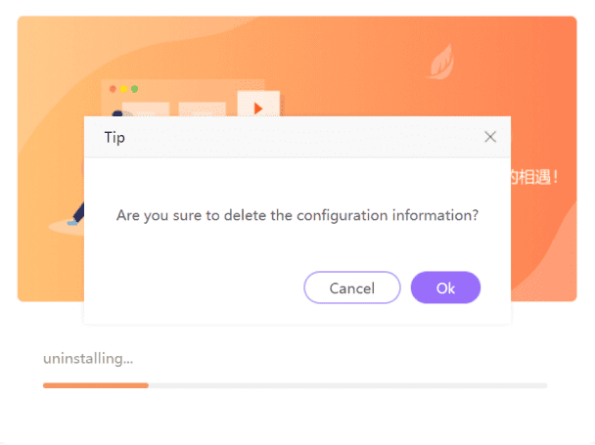This screenshot has width=595, height=445.
Task: Click the second placeholder card in illustrated window
Action: pyautogui.click(x=202, y=109)
